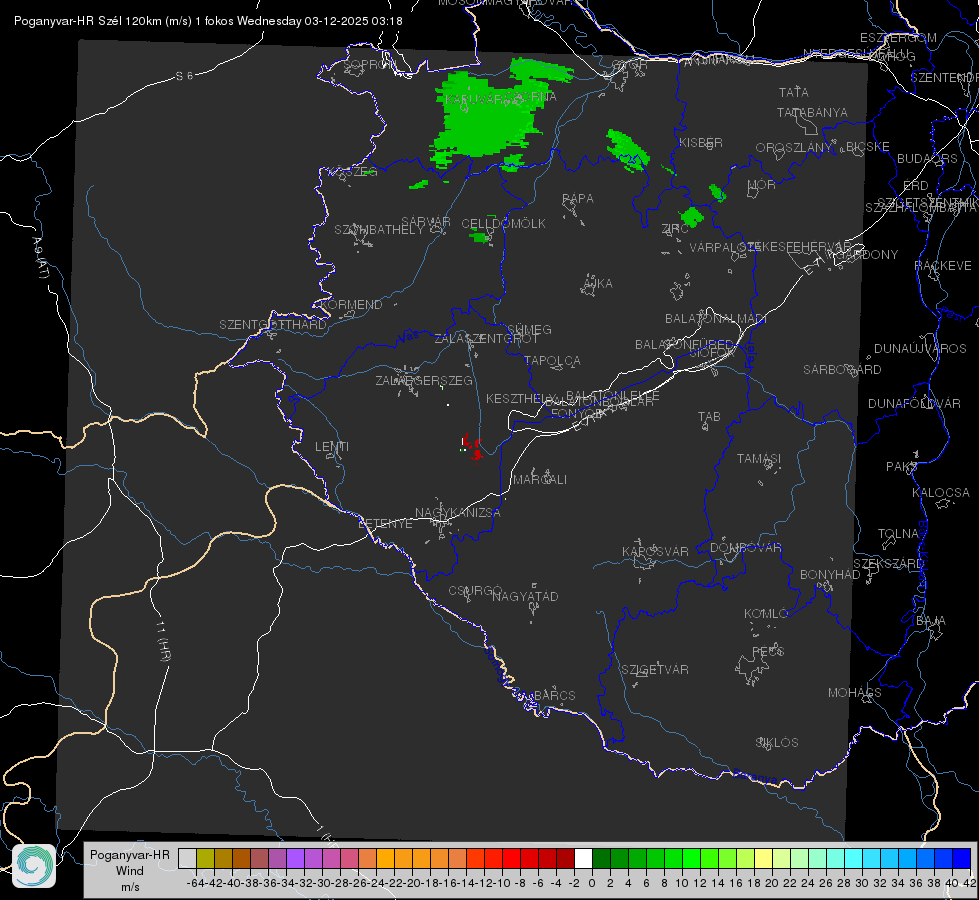Screen dimensions: 979x900
Task: Click the KORMEND label
Action: click(x=351, y=305)
